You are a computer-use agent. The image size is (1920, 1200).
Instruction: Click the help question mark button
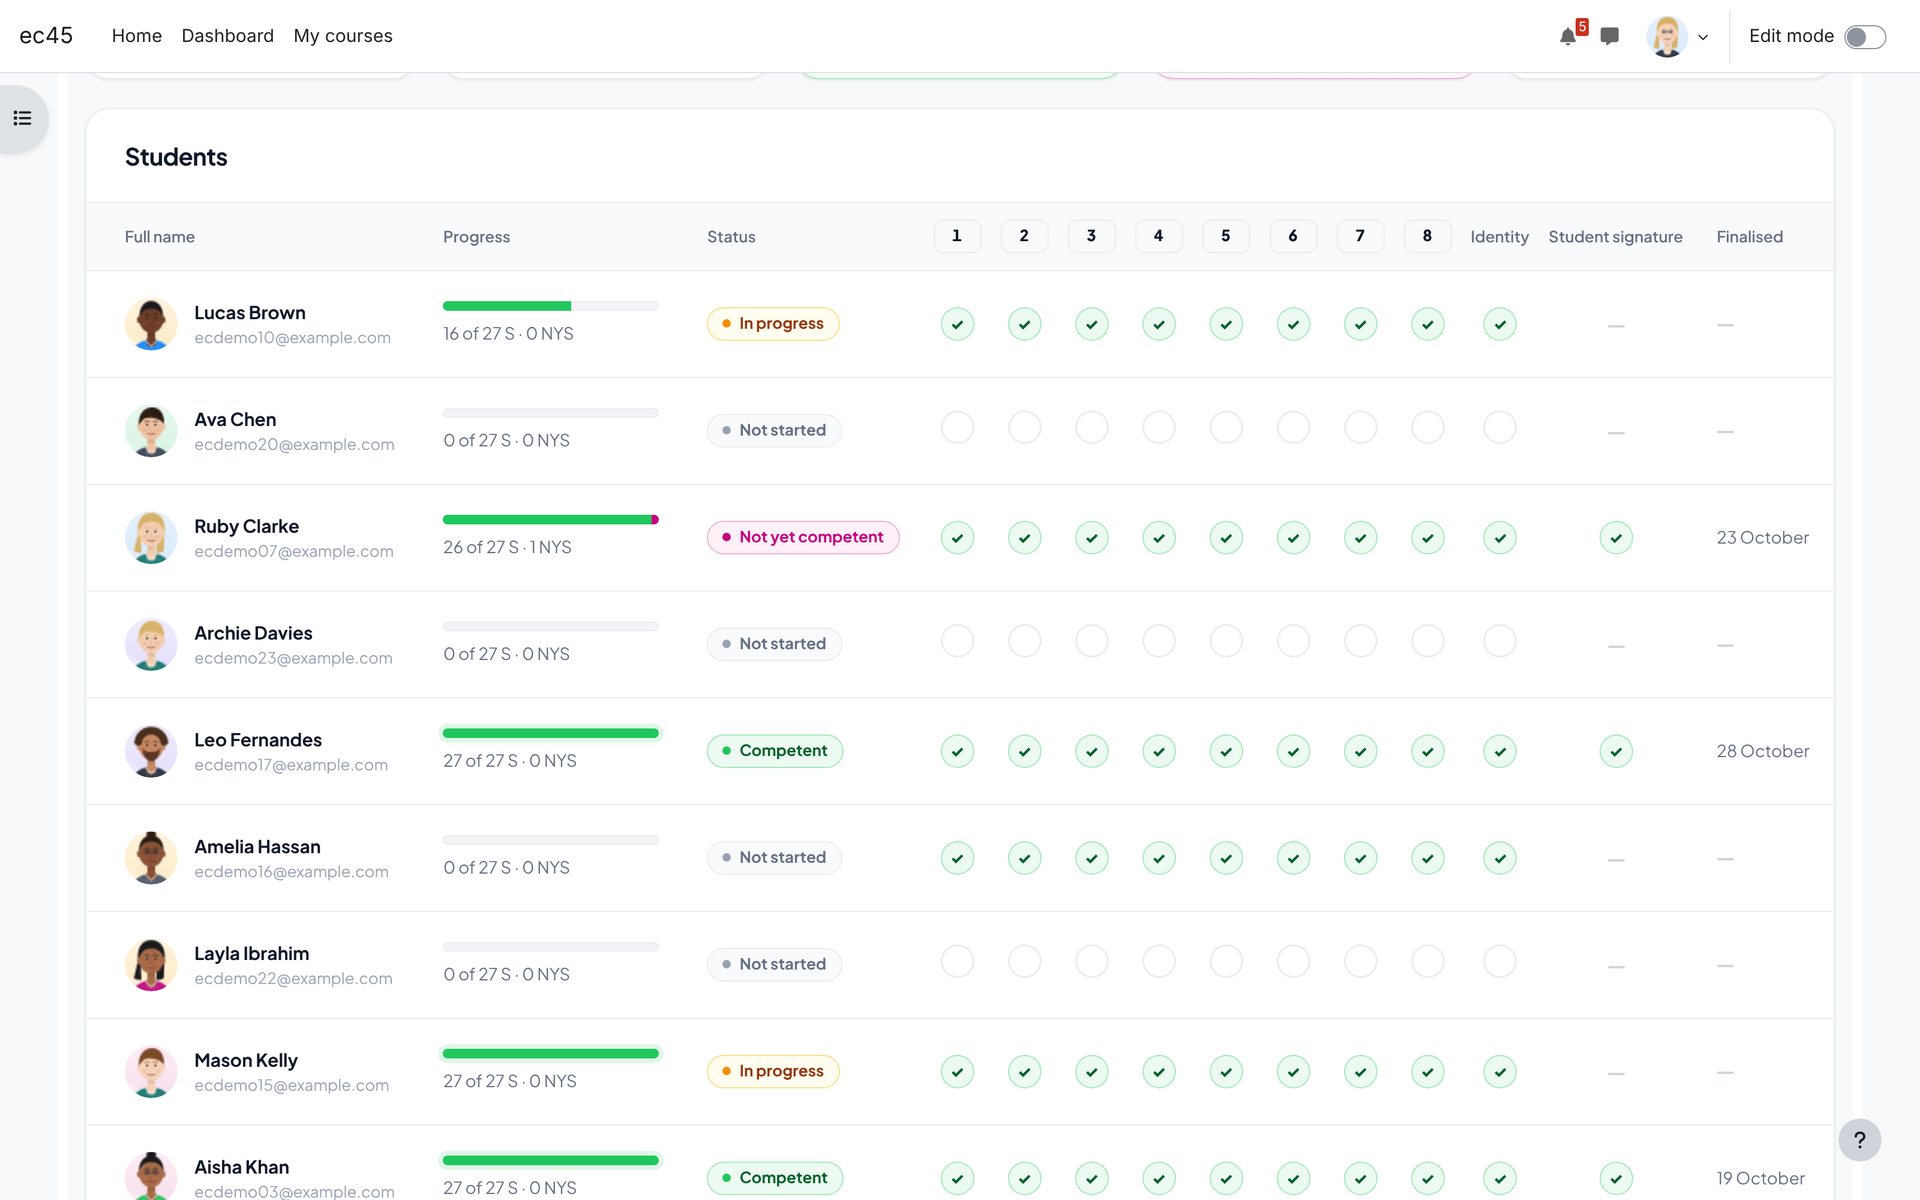[x=1859, y=1140]
